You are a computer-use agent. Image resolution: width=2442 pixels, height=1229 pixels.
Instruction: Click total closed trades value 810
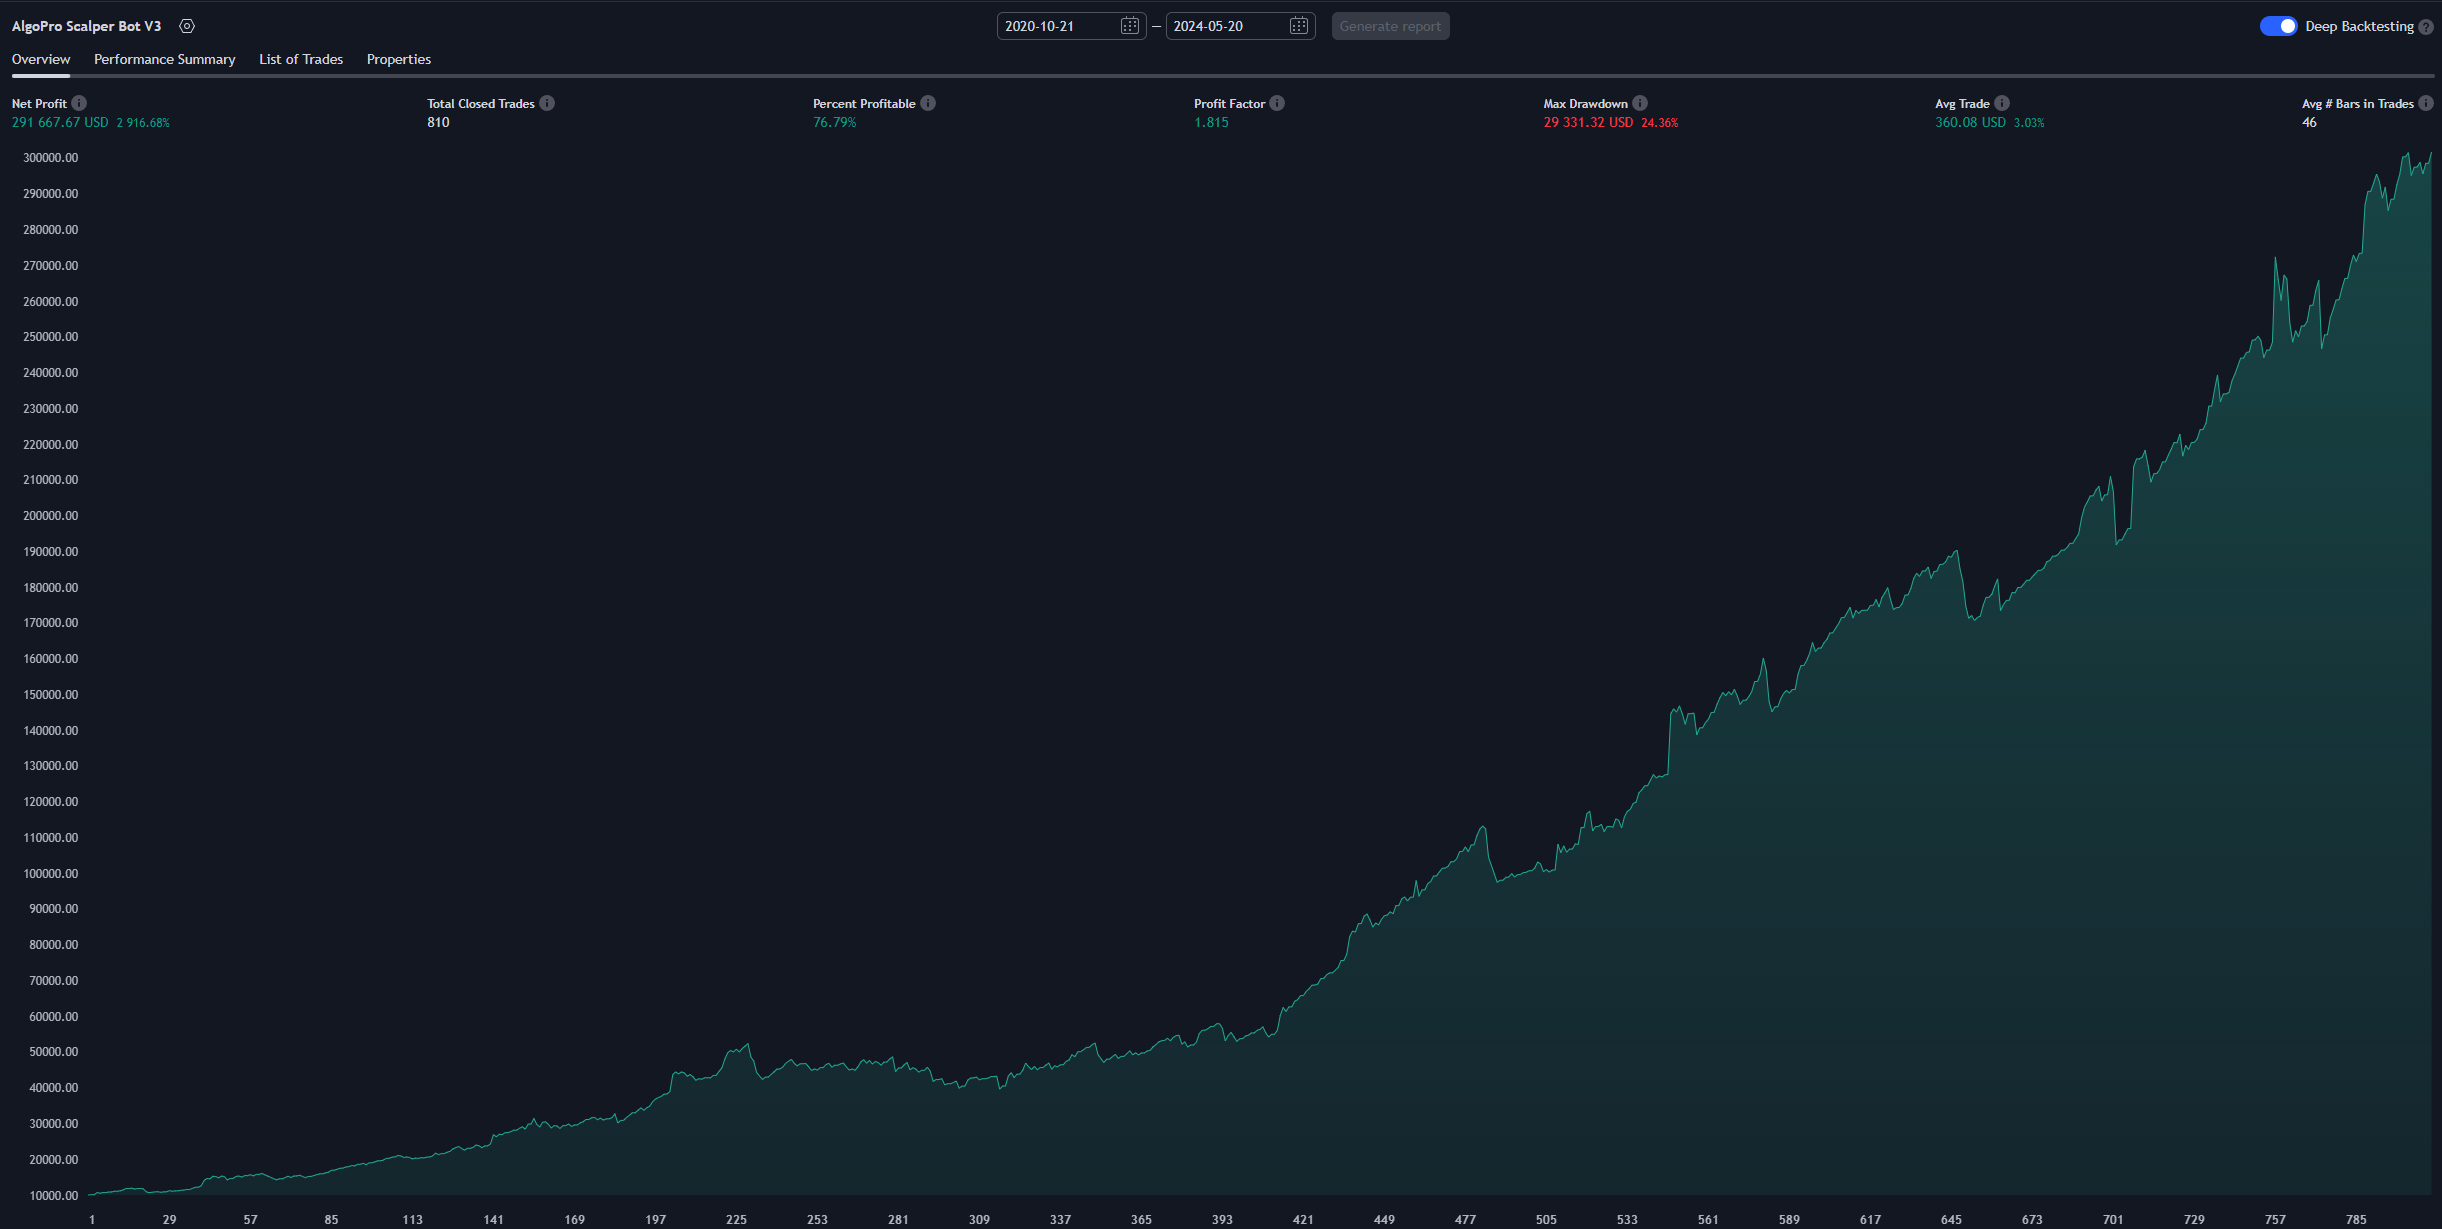pyautogui.click(x=438, y=122)
